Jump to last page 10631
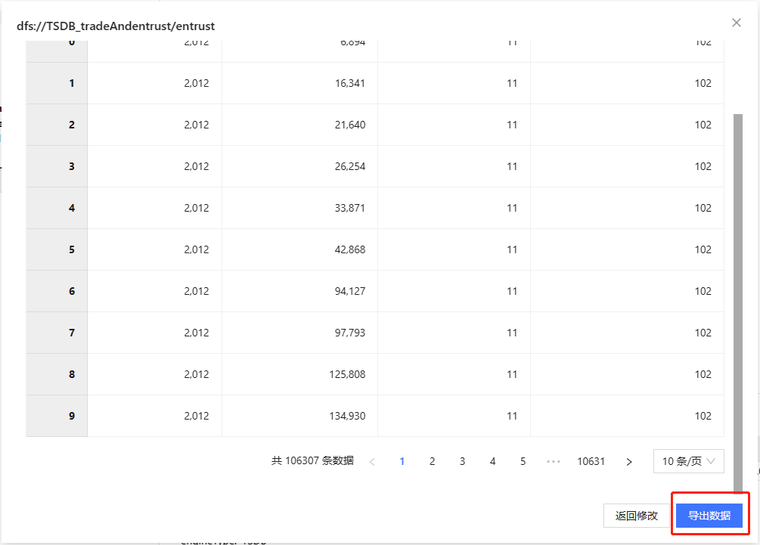 [x=591, y=462]
